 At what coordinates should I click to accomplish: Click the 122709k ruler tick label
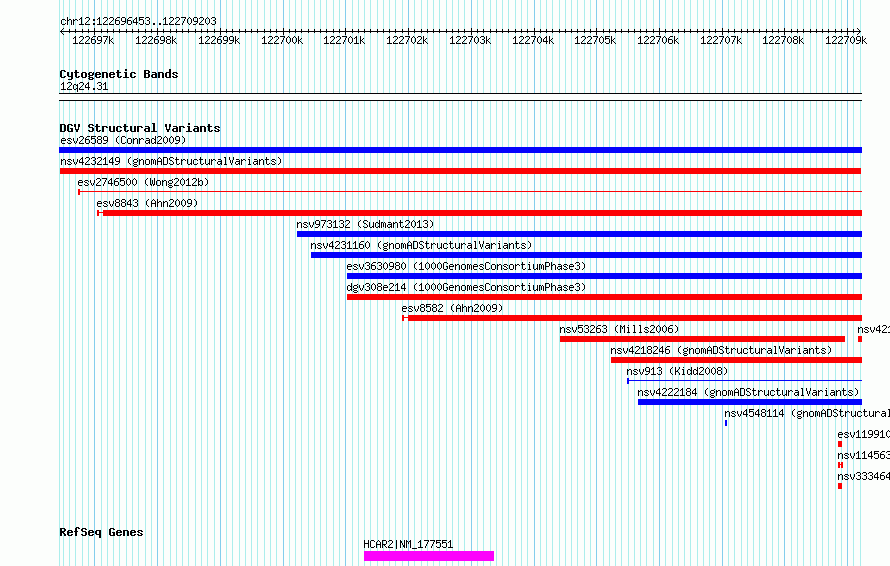point(846,40)
